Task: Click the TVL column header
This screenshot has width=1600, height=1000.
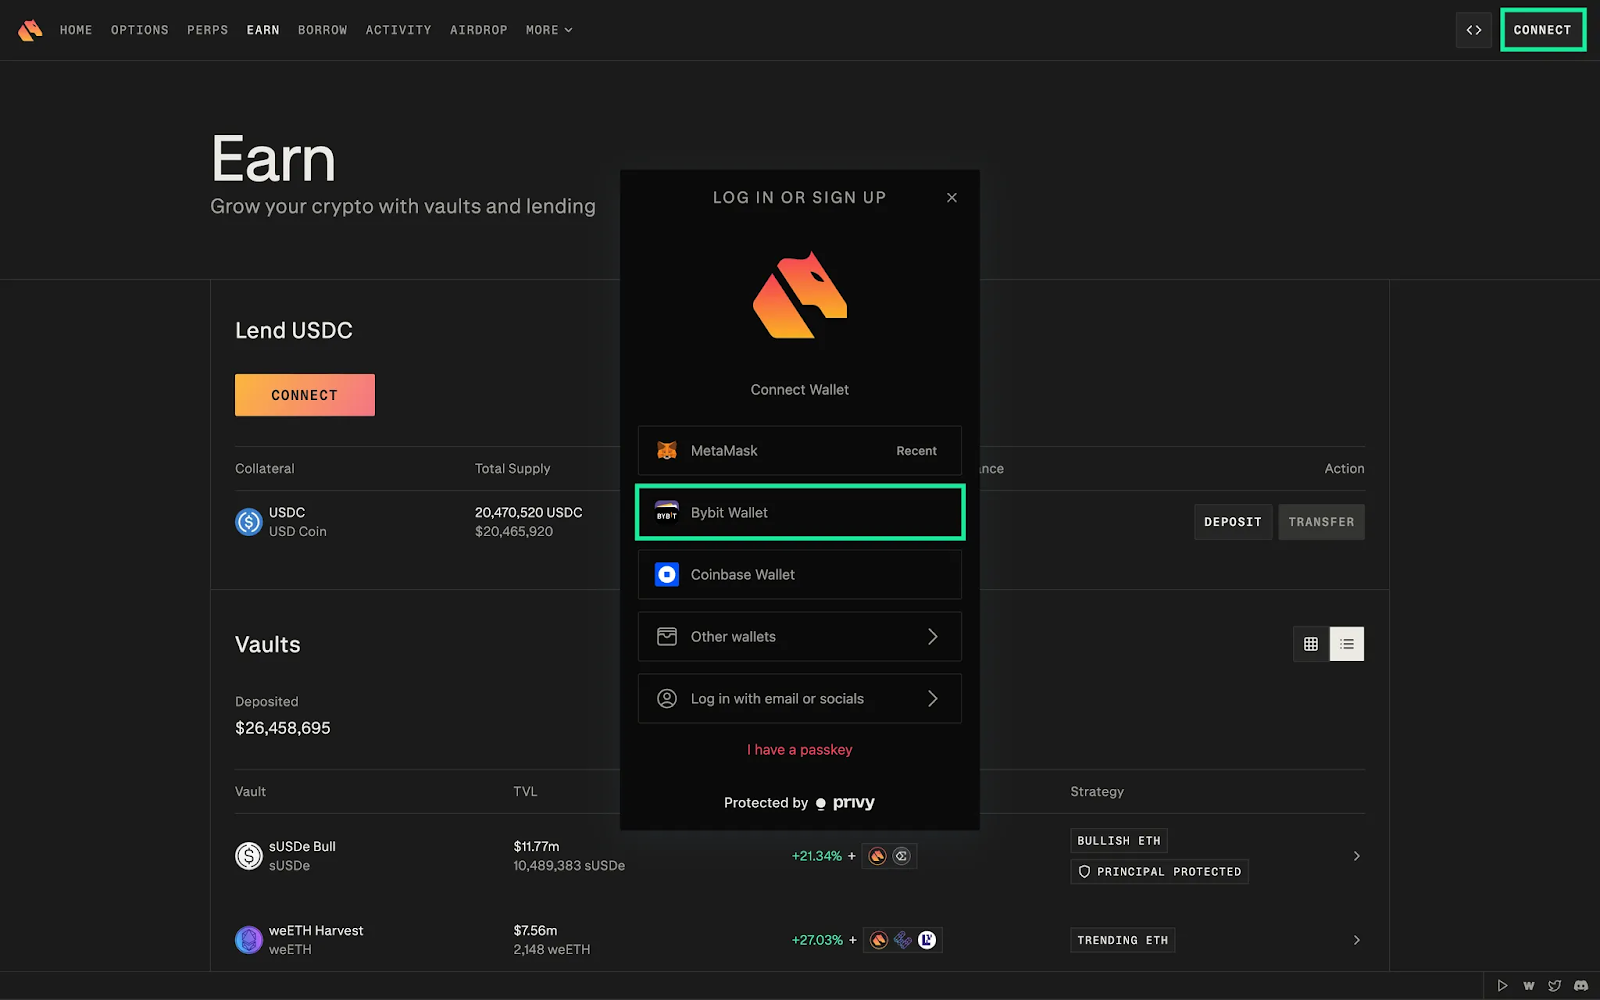Action: 525,792
